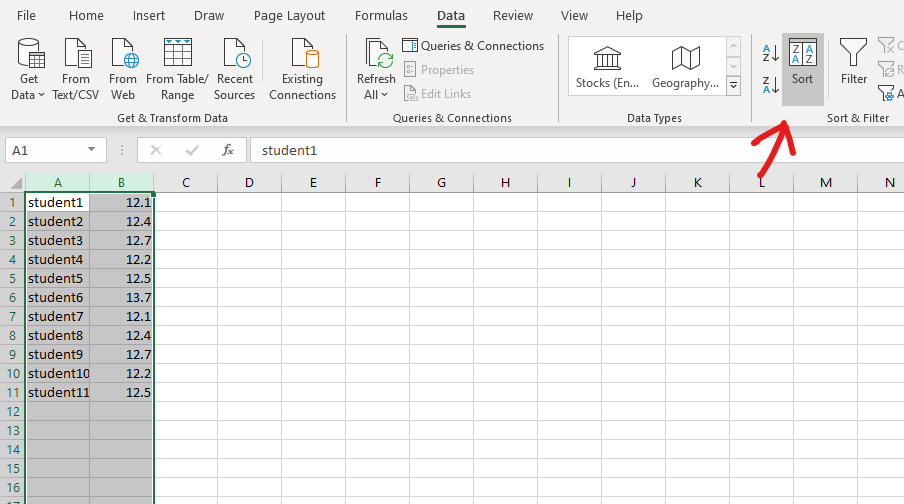Open the Get Data dropdown
This screenshot has width=904, height=504.
click(x=30, y=94)
